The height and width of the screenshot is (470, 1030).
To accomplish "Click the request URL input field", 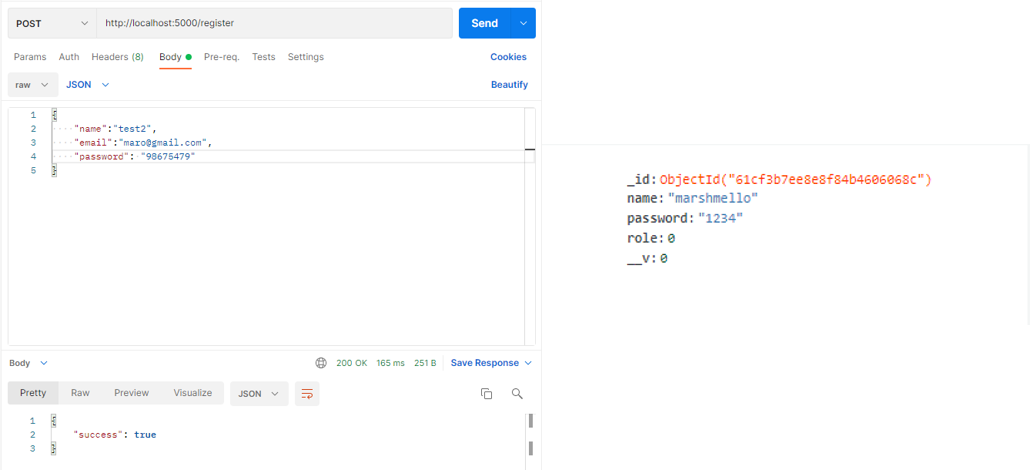I will 275,23.
